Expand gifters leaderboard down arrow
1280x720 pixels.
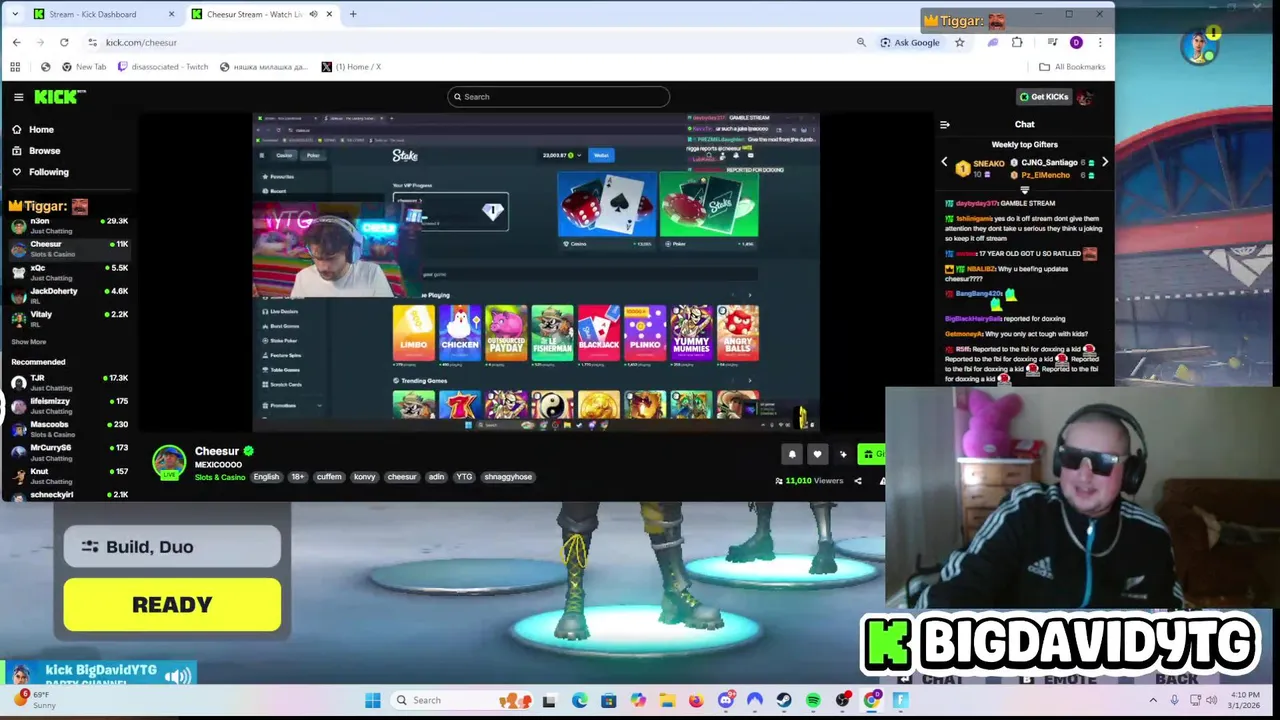1024,189
